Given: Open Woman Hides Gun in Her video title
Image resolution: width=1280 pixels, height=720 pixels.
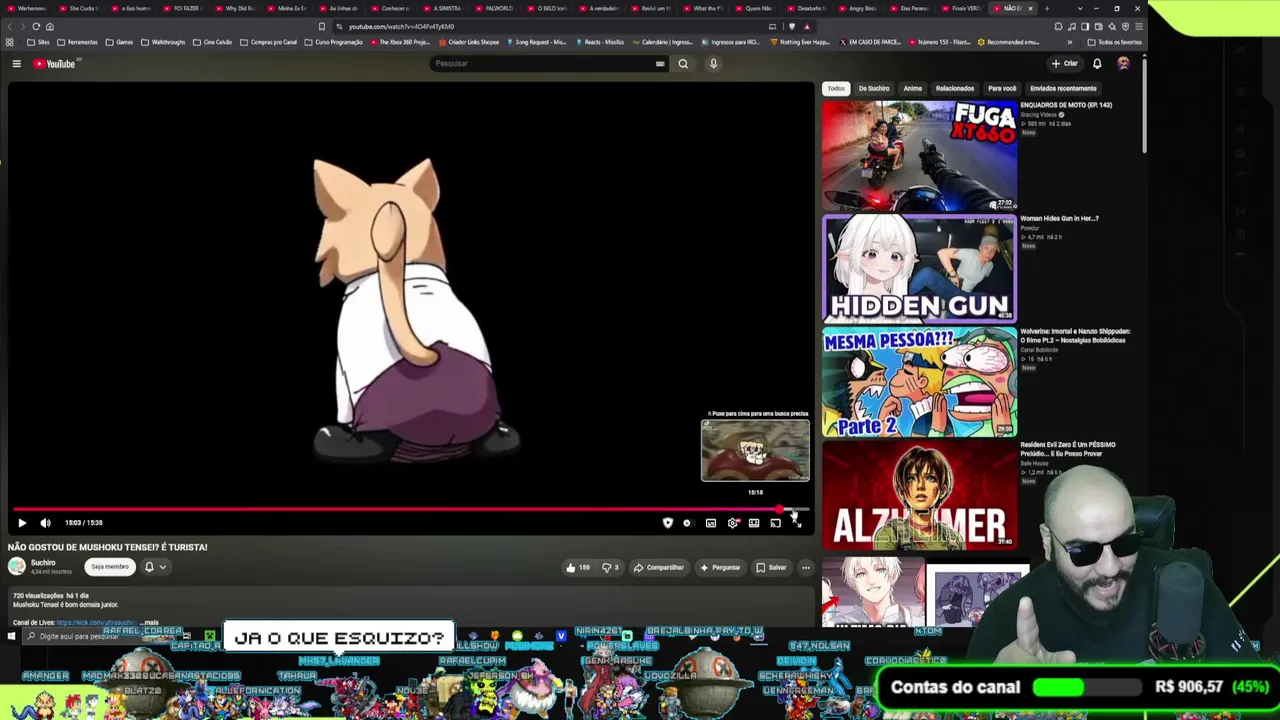Looking at the screenshot, I should [1059, 218].
